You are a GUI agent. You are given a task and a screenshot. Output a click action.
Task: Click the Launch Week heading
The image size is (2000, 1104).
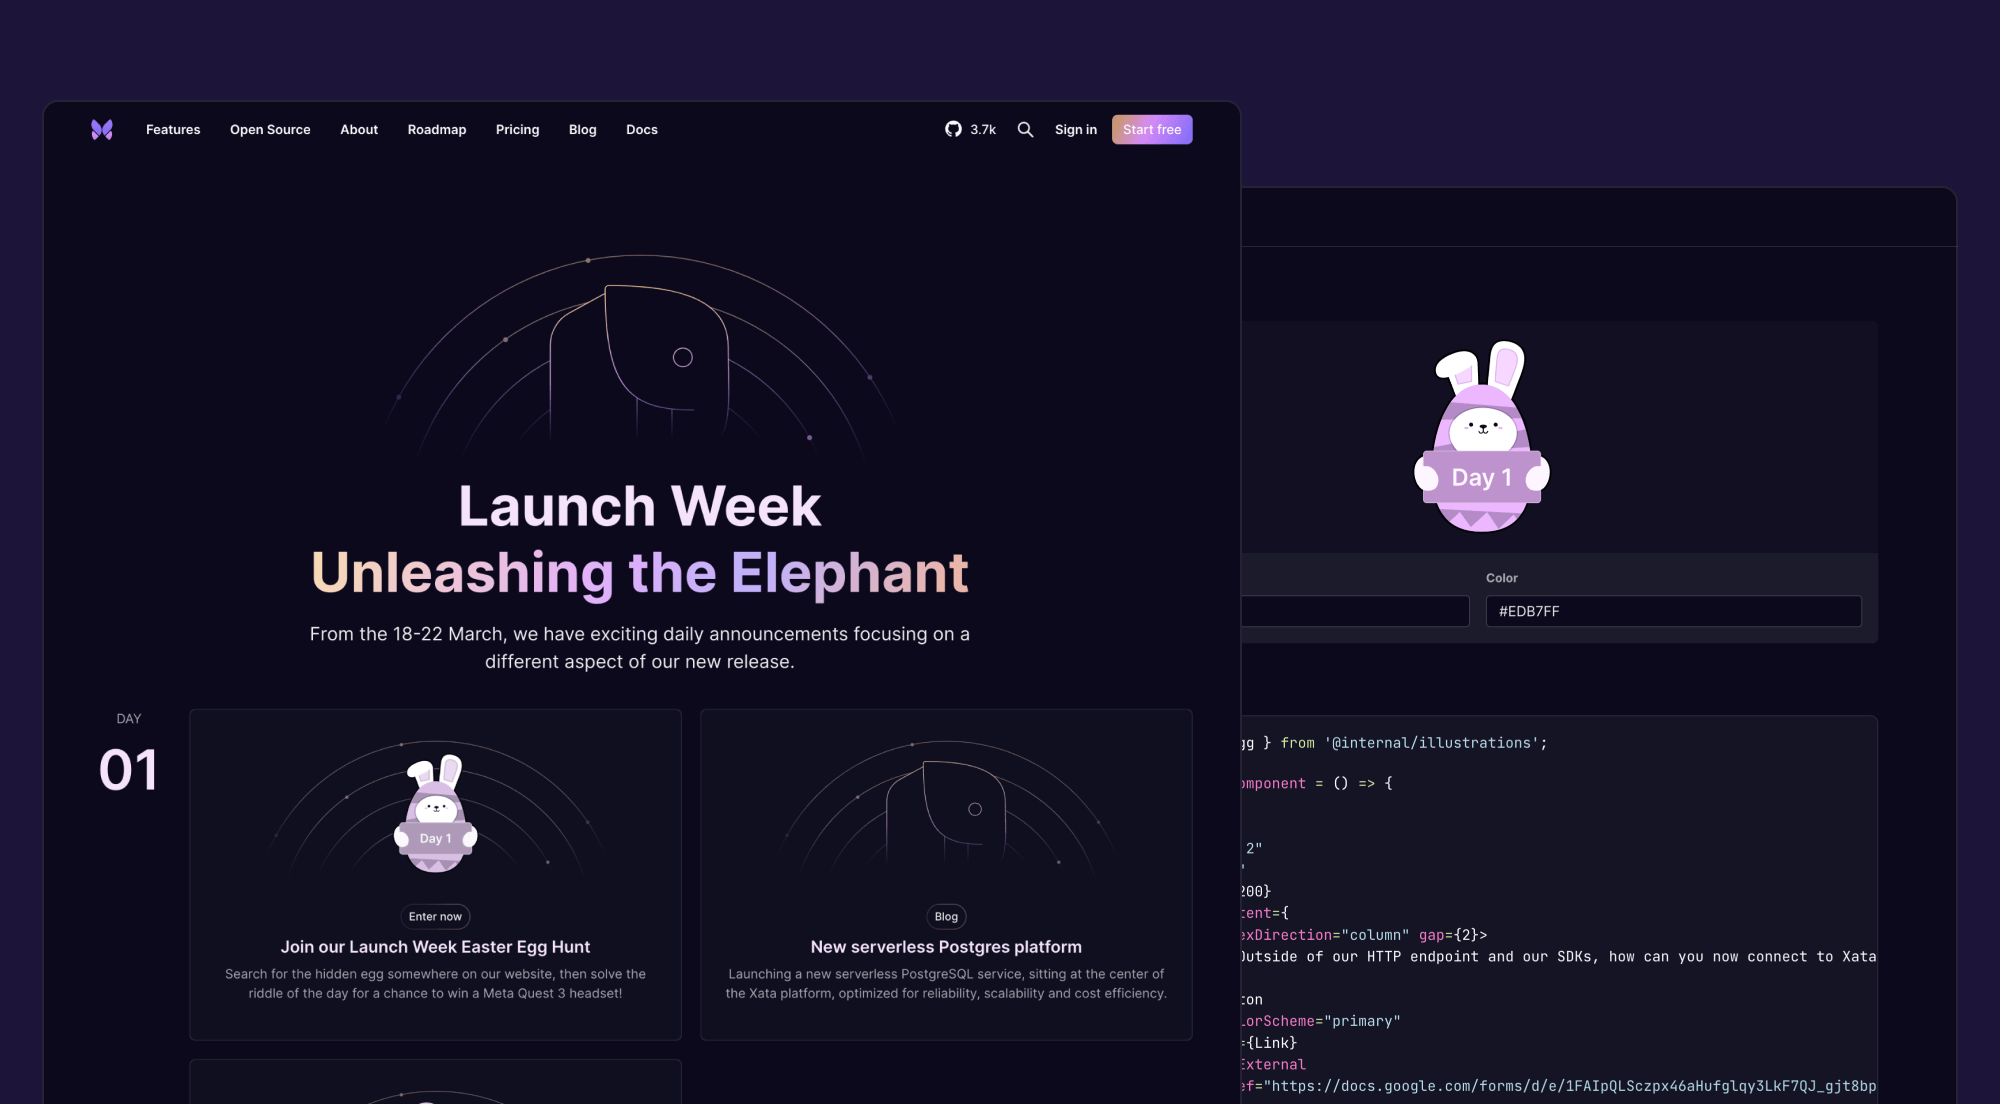(640, 506)
